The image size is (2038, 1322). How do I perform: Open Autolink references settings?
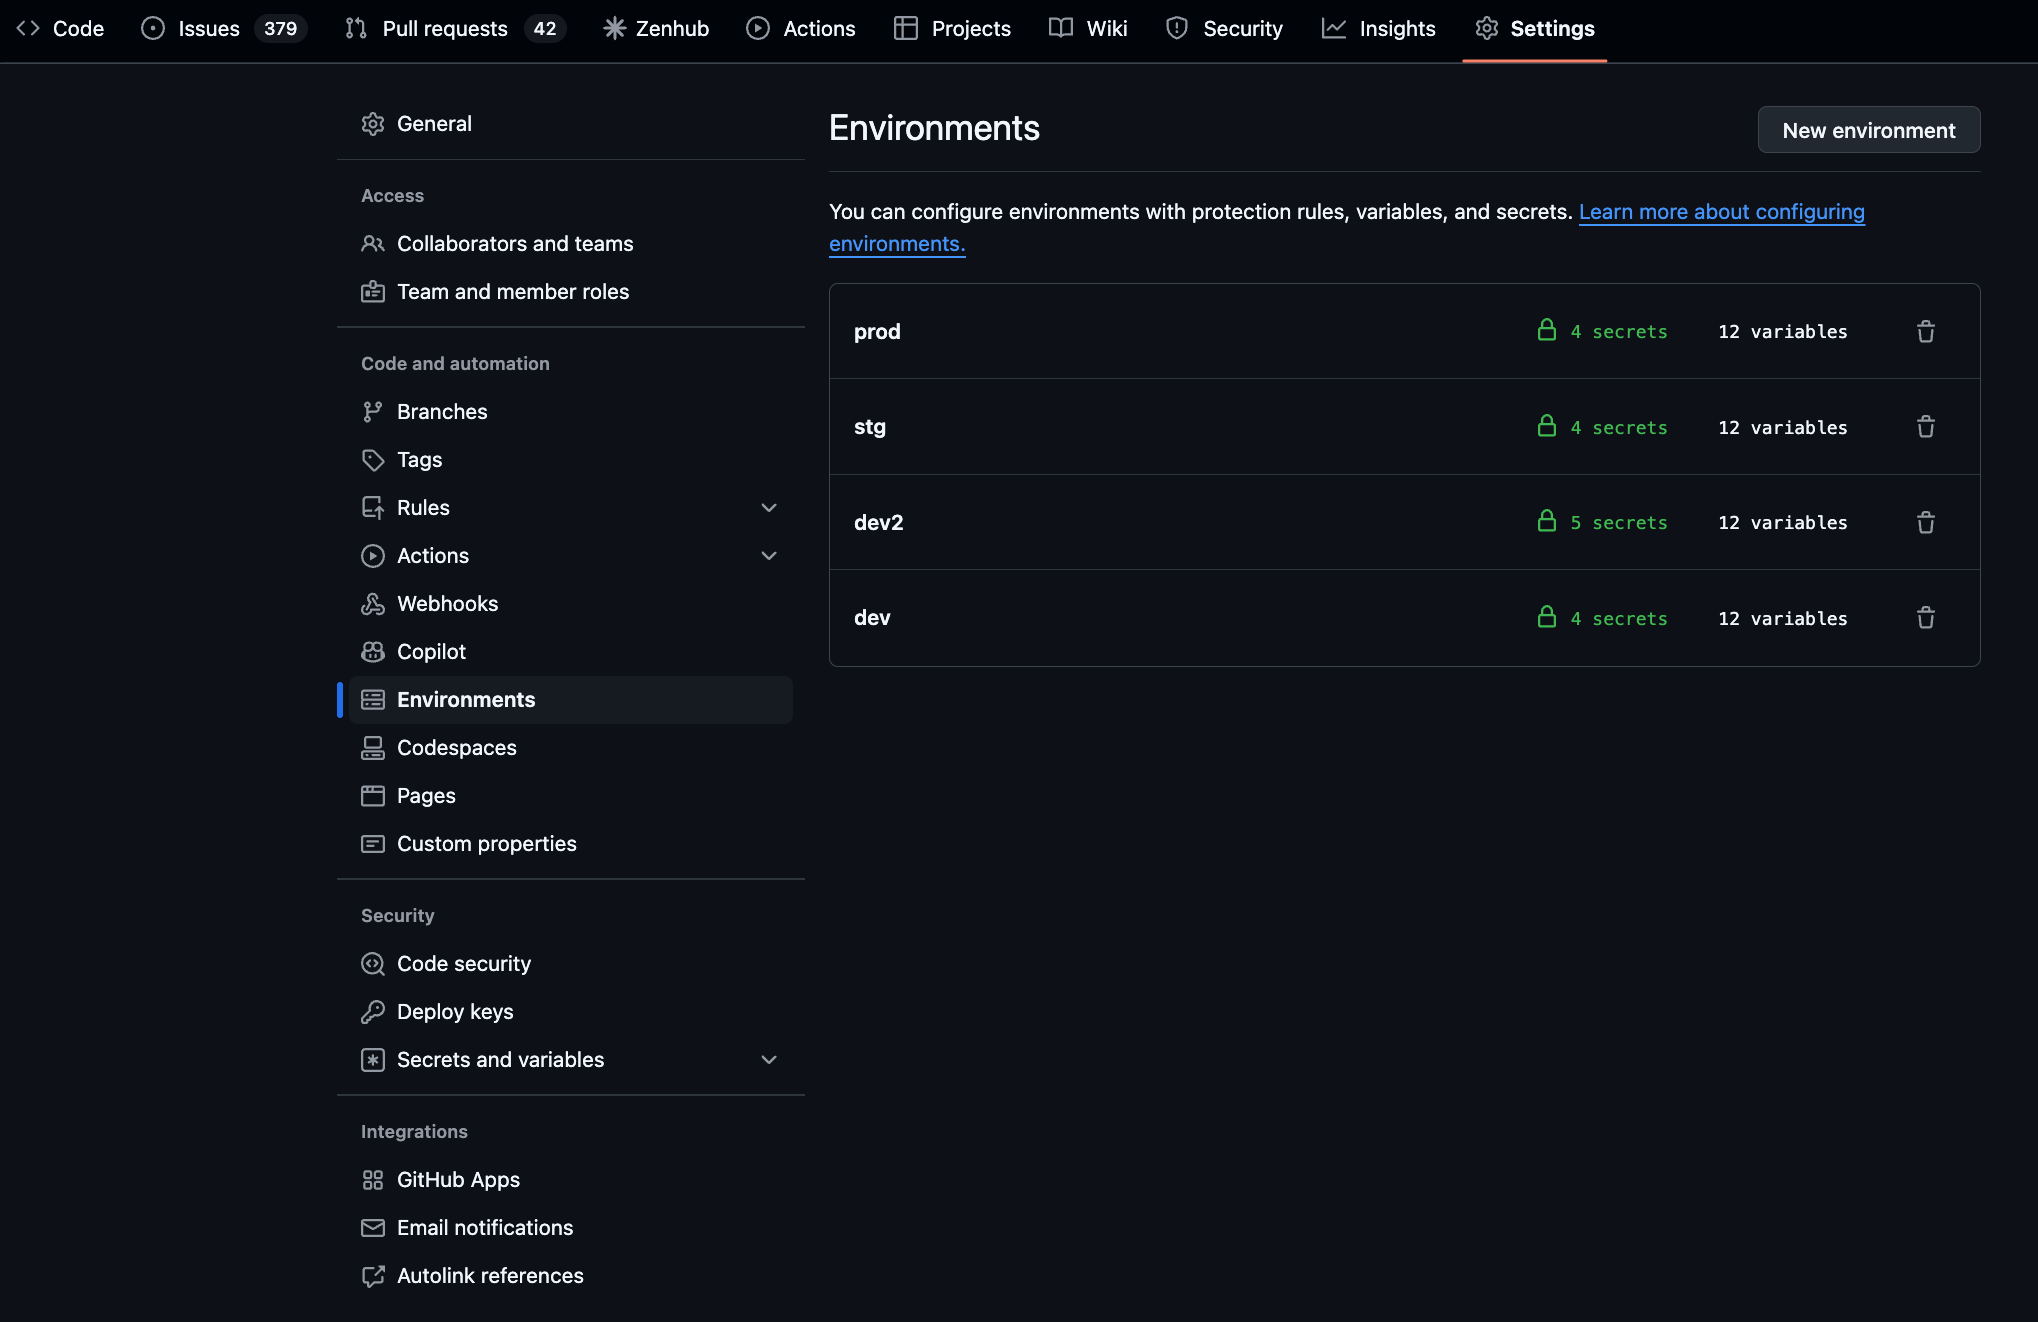(x=490, y=1275)
